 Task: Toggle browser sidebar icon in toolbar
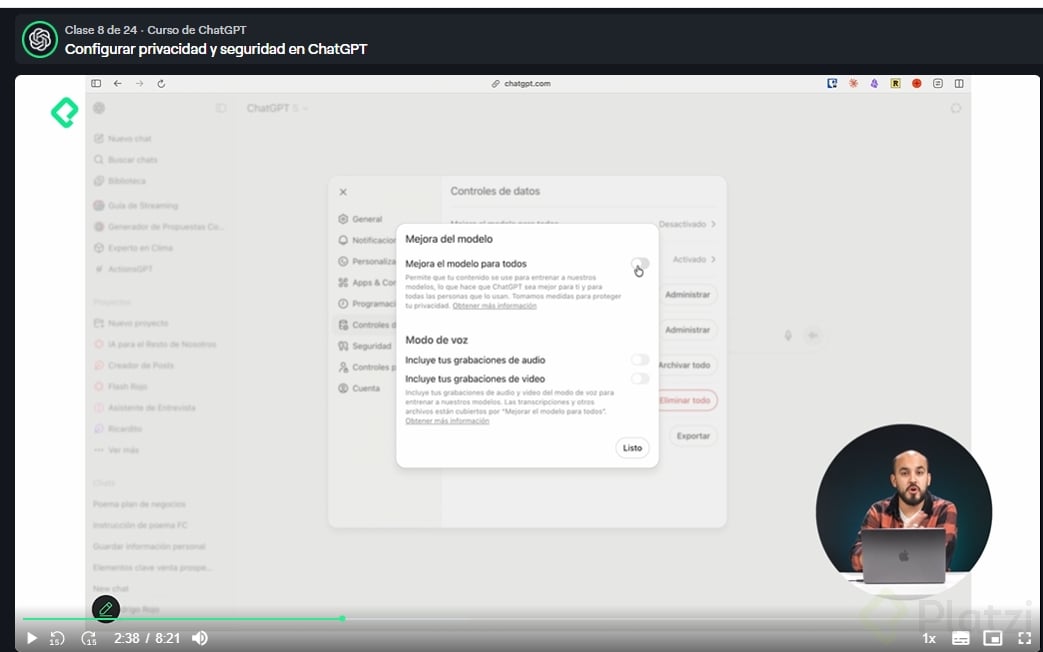(96, 83)
